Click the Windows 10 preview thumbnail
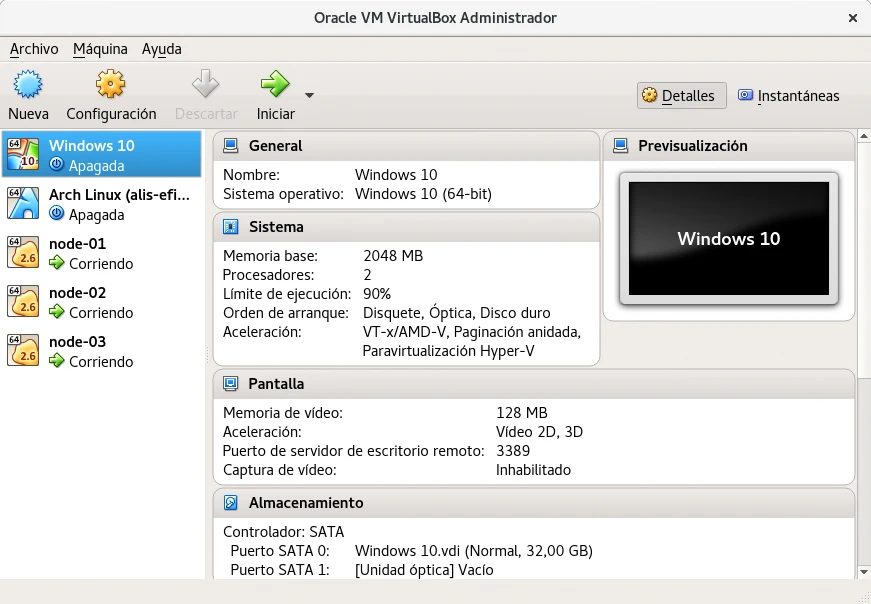The image size is (871, 604). (x=728, y=238)
